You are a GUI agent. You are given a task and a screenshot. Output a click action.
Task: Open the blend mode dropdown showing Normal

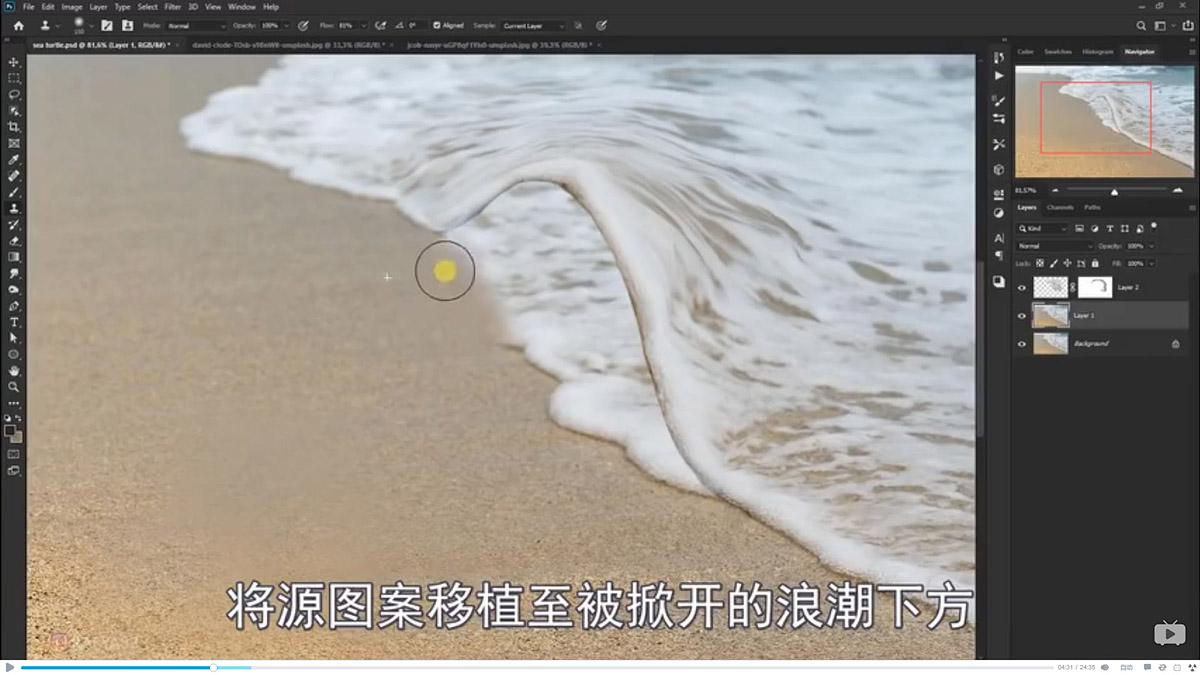tap(1055, 245)
